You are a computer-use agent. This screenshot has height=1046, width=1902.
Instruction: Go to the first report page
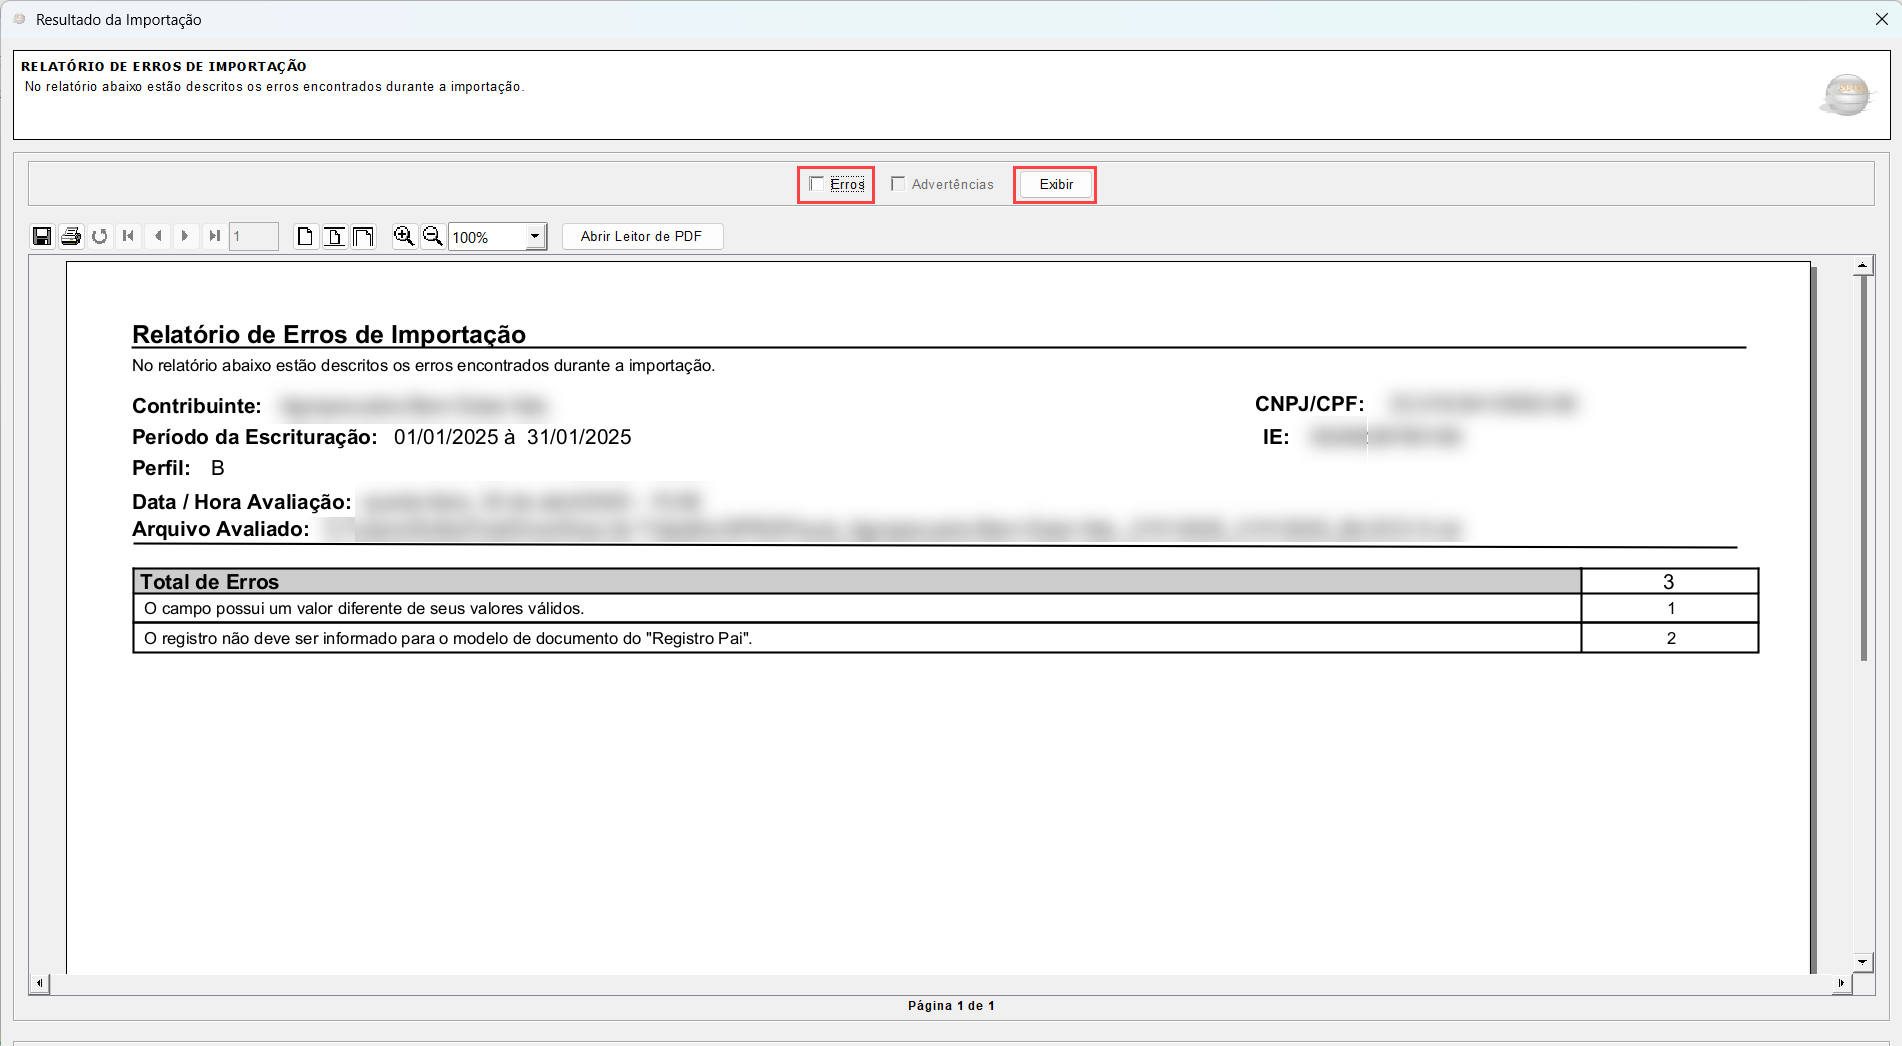point(128,236)
